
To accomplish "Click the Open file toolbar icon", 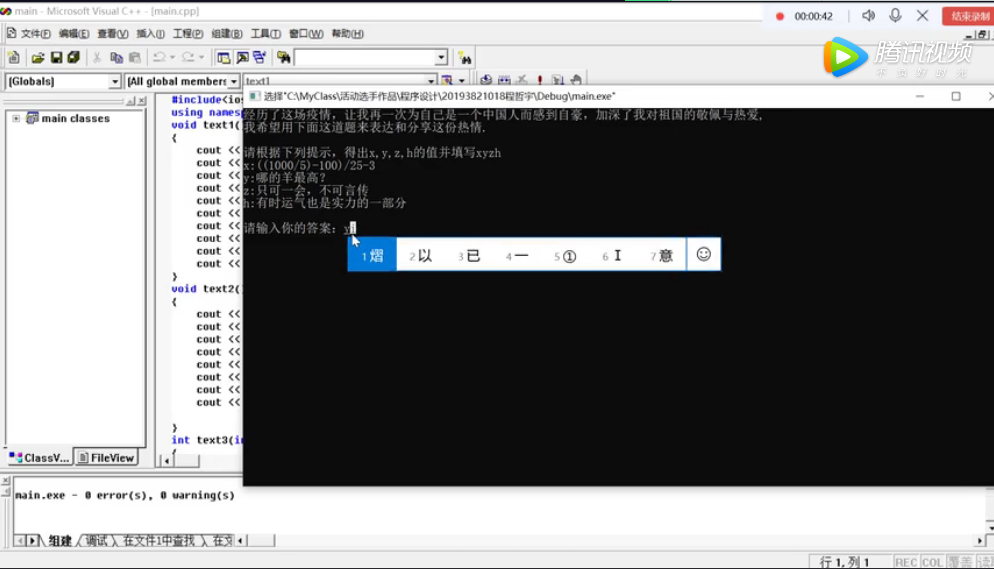I will point(38,58).
